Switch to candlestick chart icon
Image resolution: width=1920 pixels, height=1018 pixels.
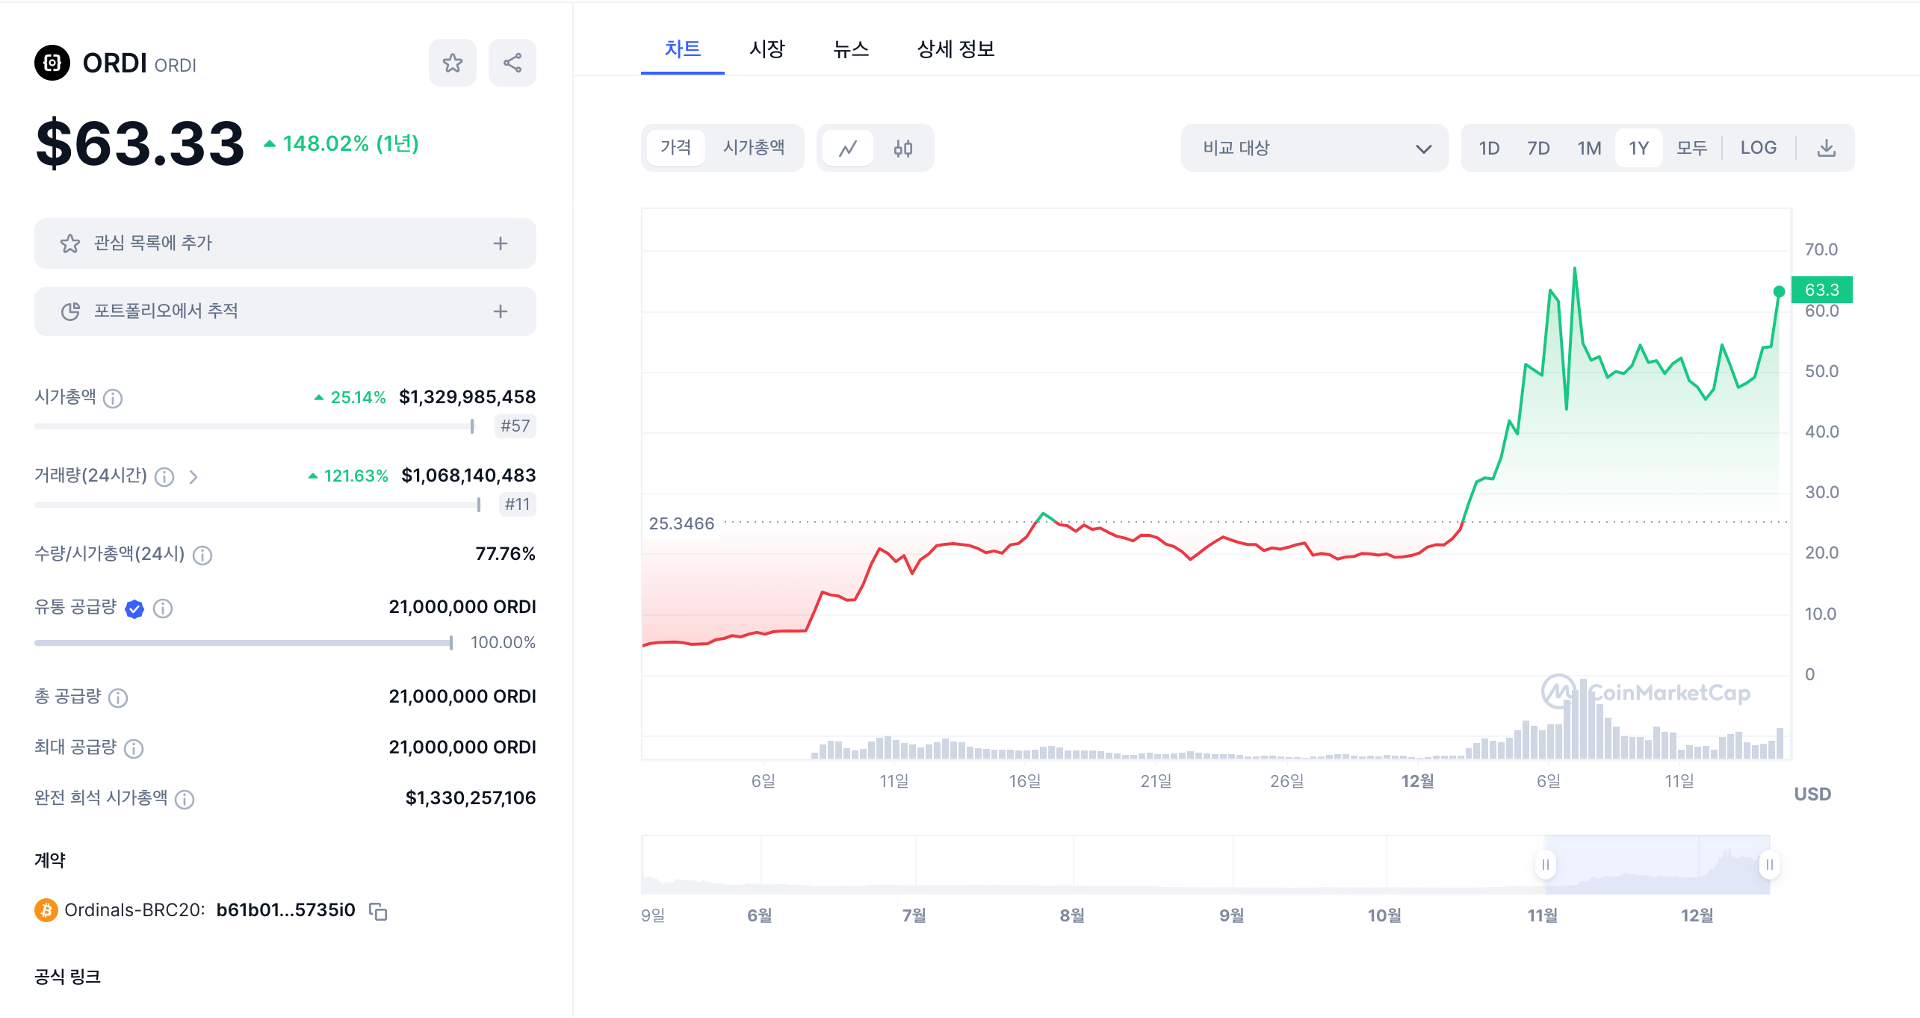903,148
